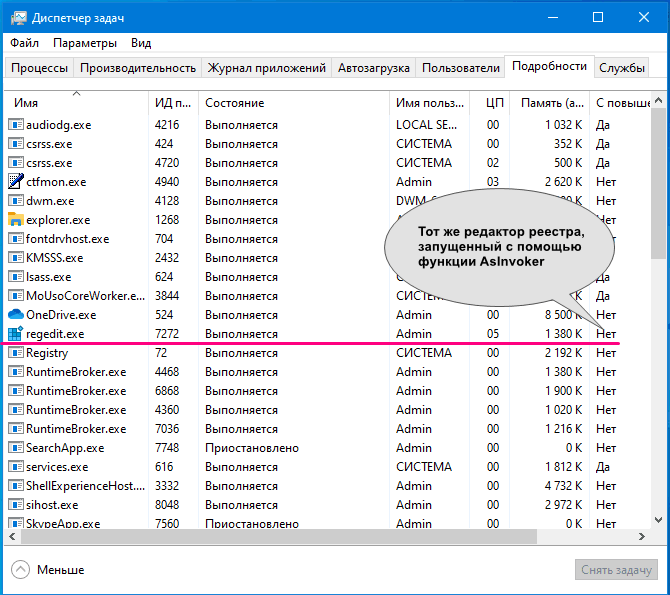Screen dimensions: 670x595
Task: Click memory value 4 732 K
Action: [563, 486]
